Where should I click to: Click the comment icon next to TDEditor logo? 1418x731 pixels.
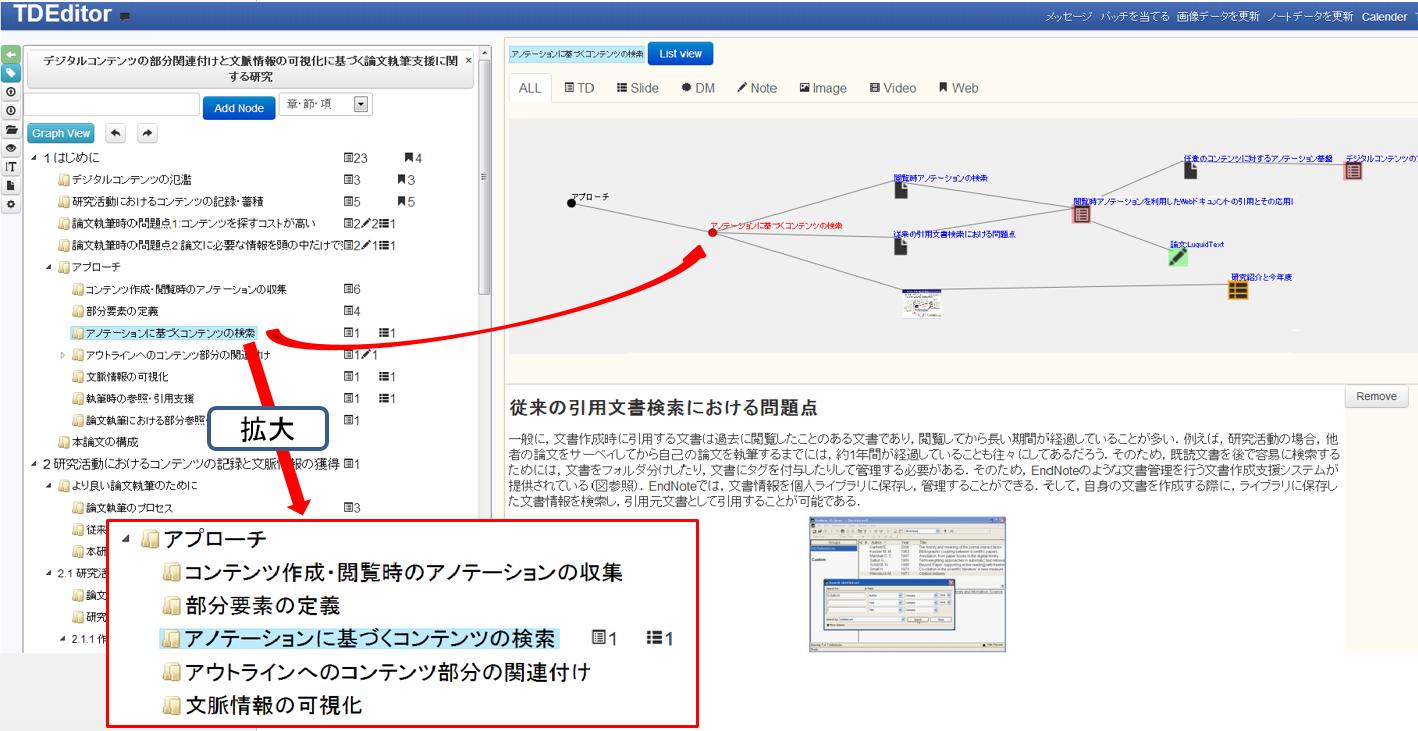coord(124,17)
